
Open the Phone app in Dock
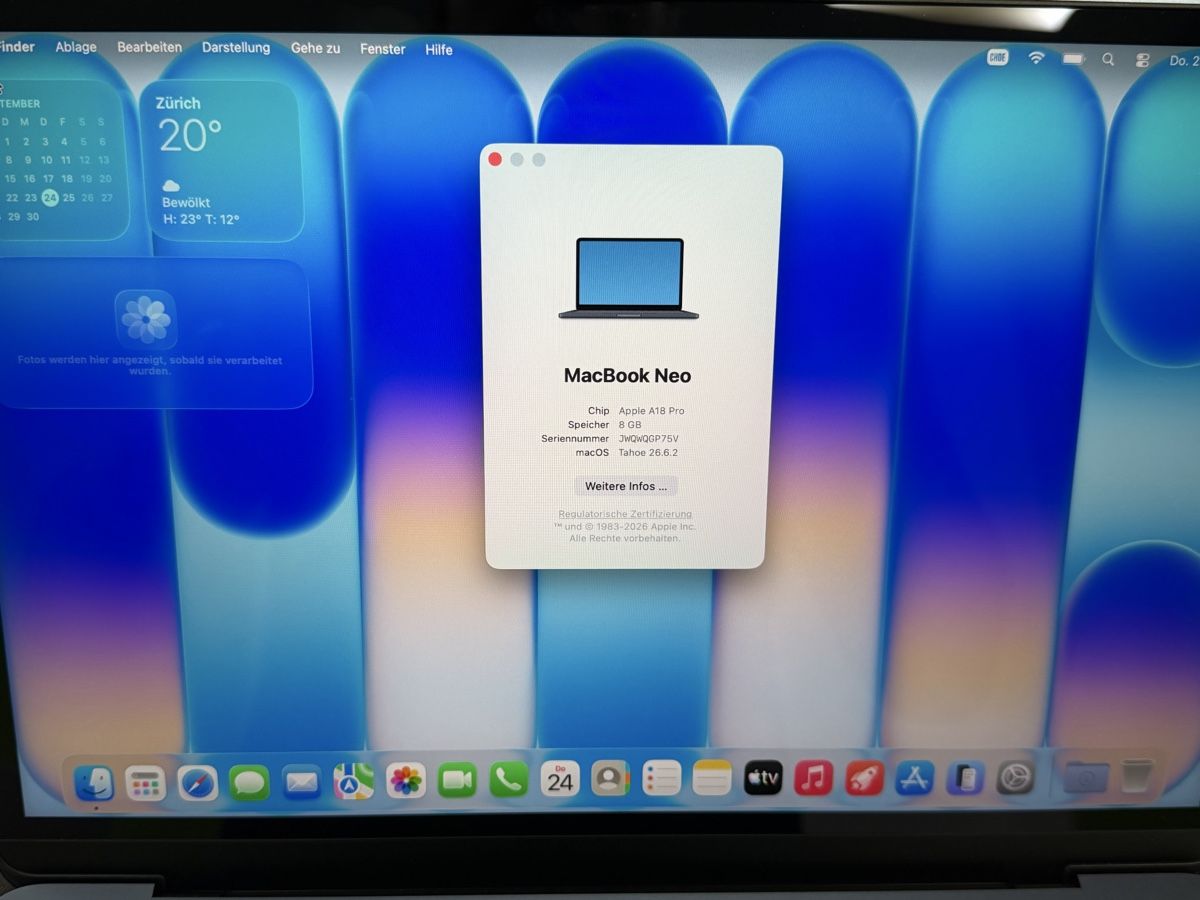[x=508, y=780]
